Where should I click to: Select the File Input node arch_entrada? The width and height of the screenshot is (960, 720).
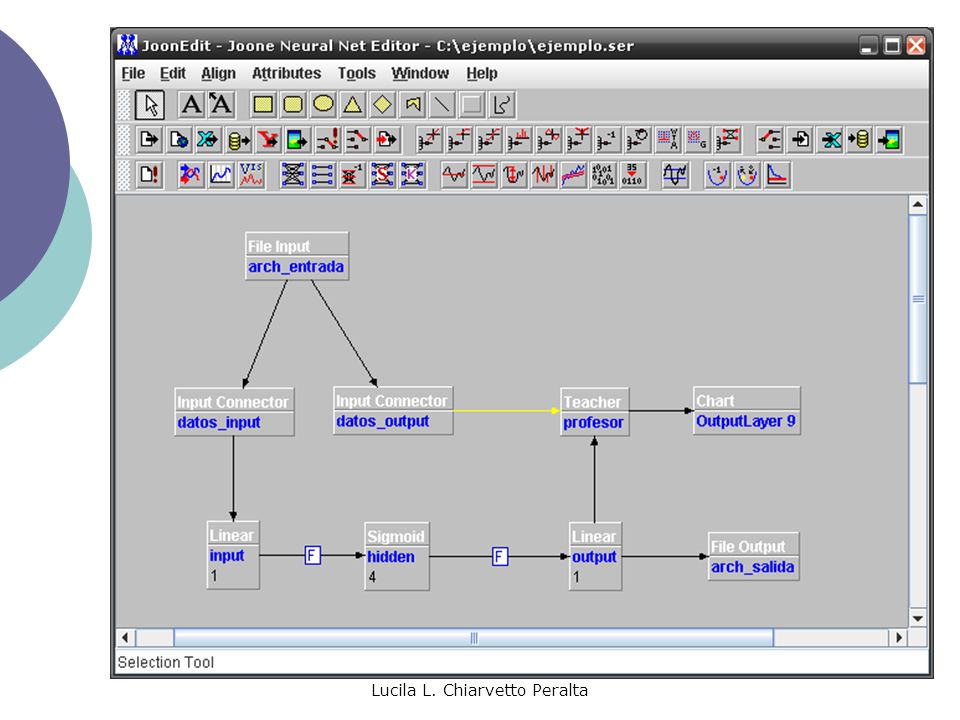297,256
